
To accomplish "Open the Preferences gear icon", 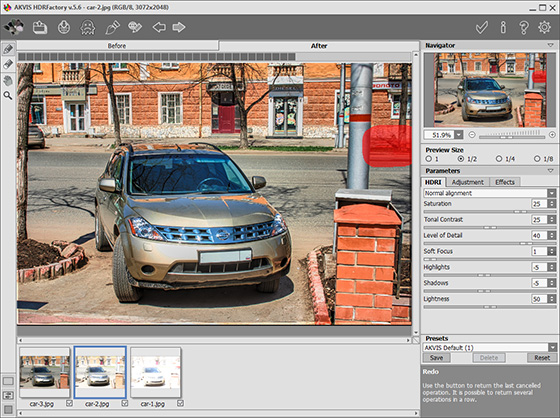I will point(544,28).
